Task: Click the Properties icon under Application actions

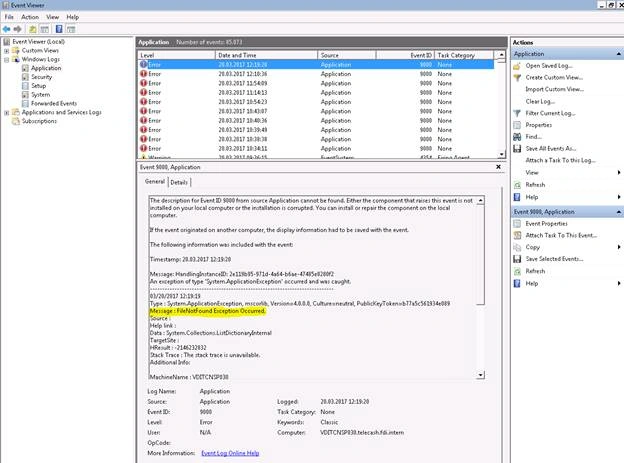Action: [517, 125]
